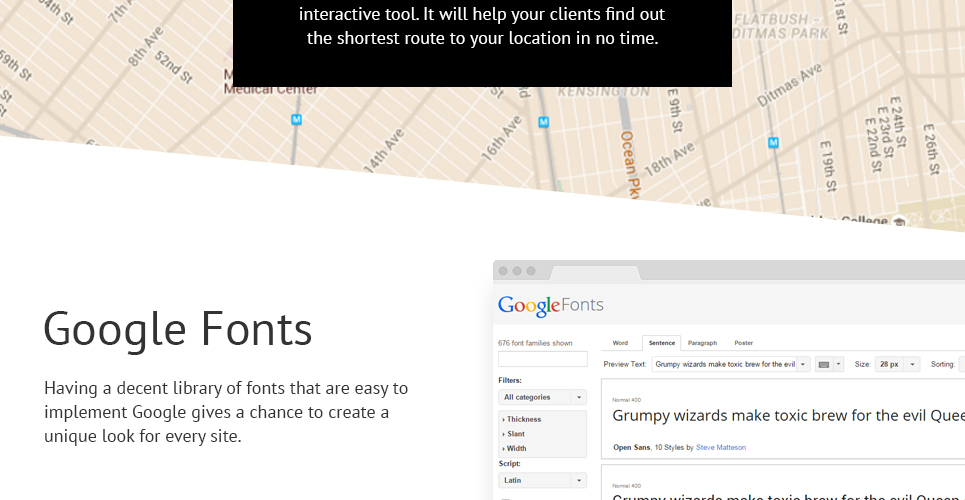Select the Sentence preview tab

click(x=662, y=343)
